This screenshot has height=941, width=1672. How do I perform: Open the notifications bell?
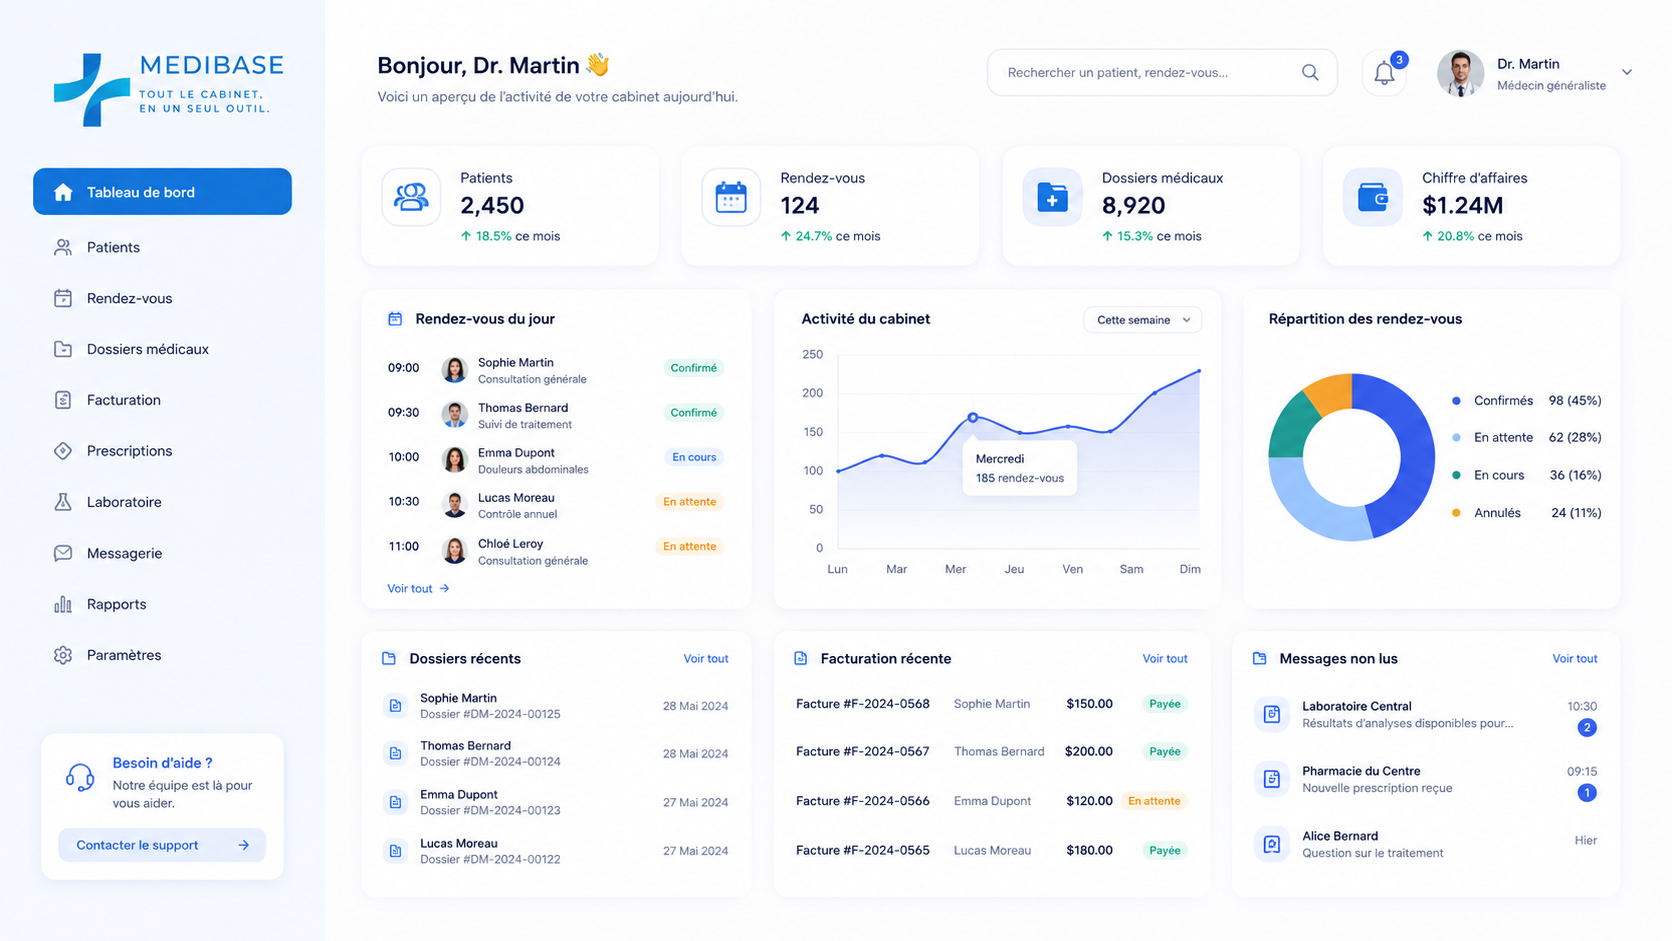click(1384, 73)
